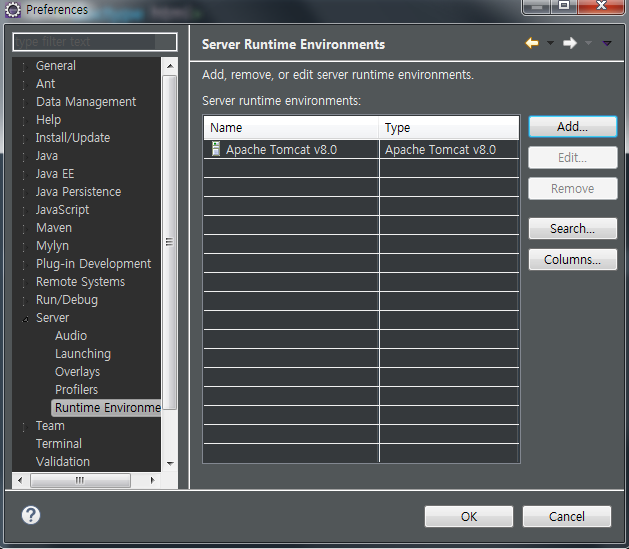
Task: Open Profilers under Server
Action: click(77, 390)
